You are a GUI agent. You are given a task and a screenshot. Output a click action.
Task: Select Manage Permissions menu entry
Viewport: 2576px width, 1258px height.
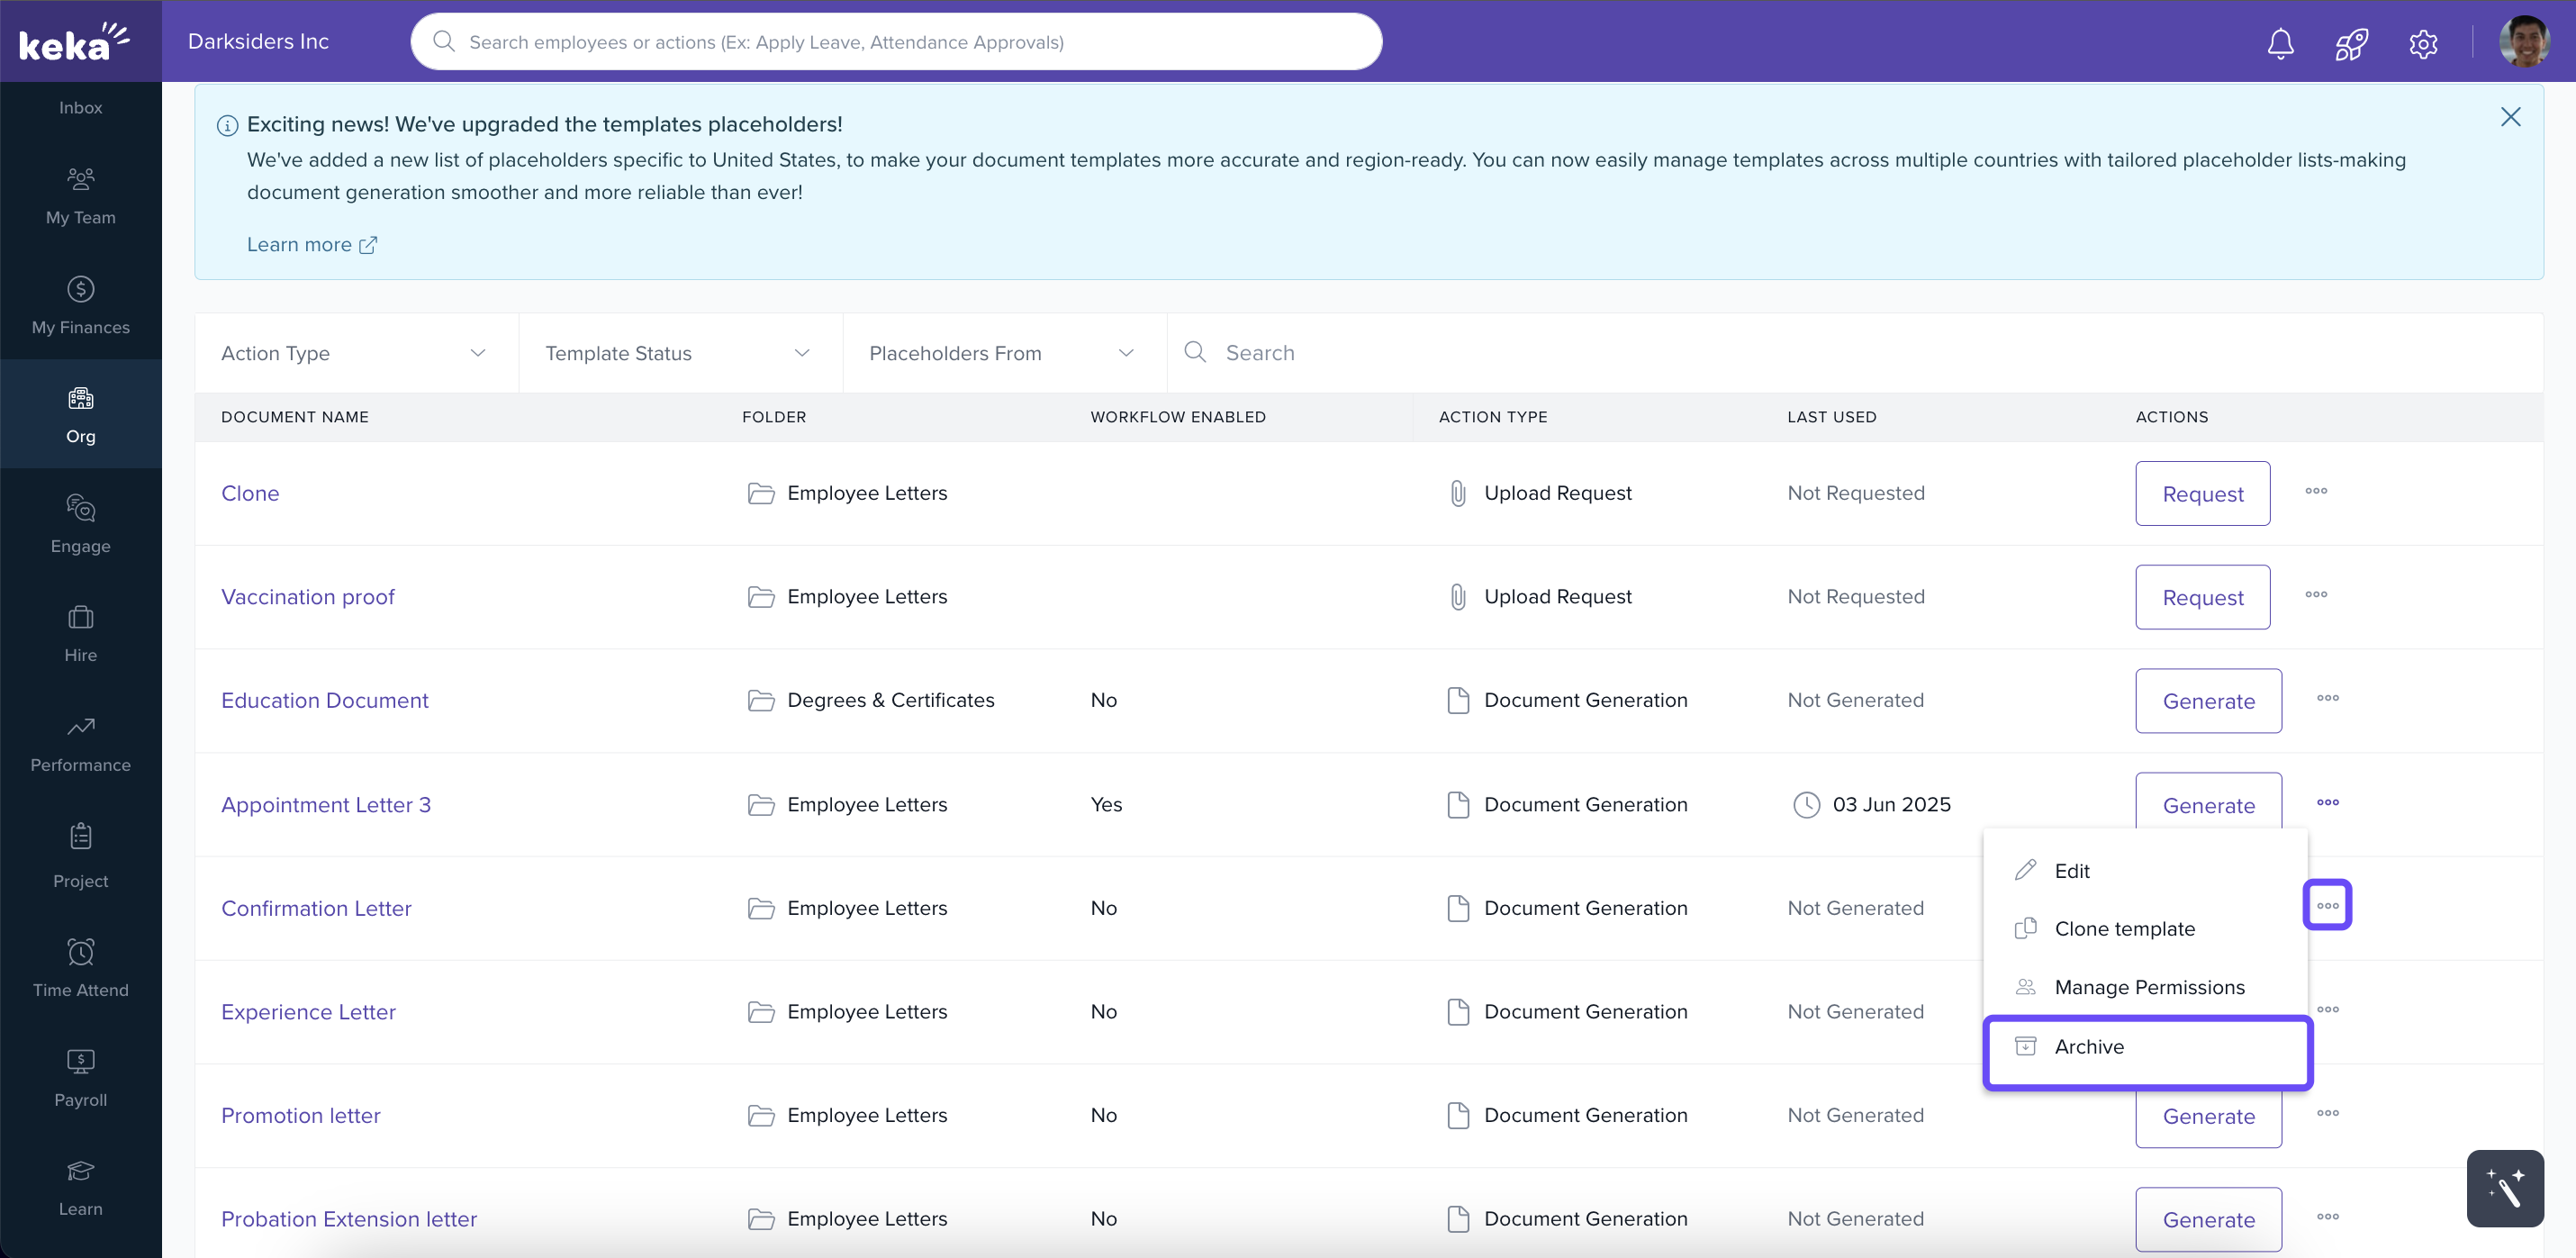point(2149,987)
